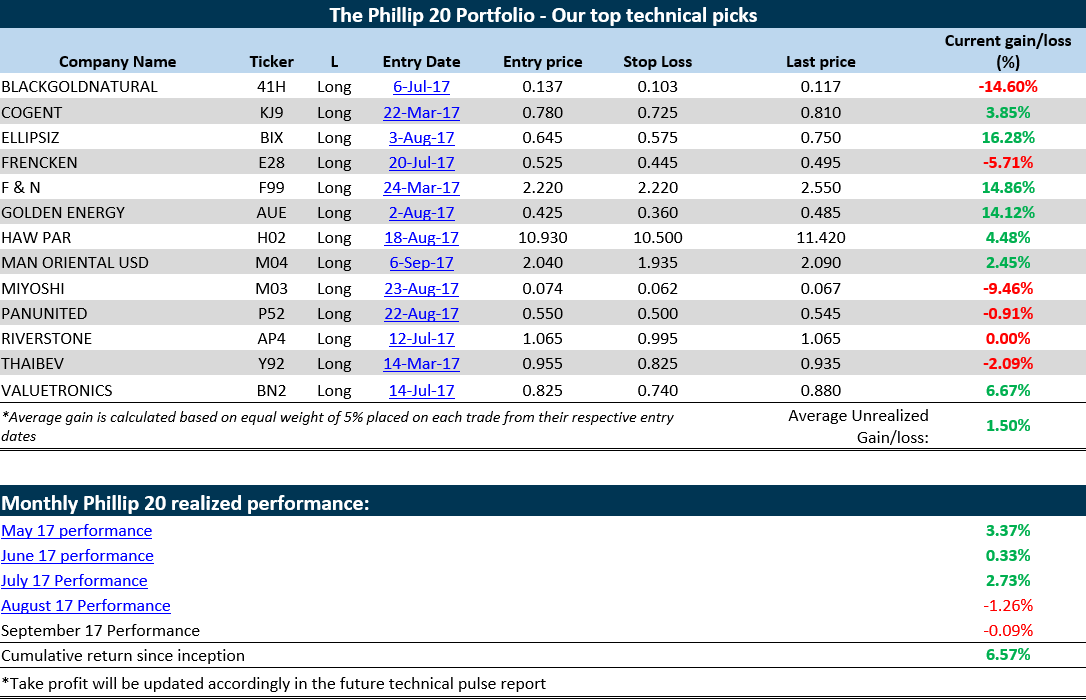Click the 12-Jul-17 link for RIVERSTONE

[421, 339]
